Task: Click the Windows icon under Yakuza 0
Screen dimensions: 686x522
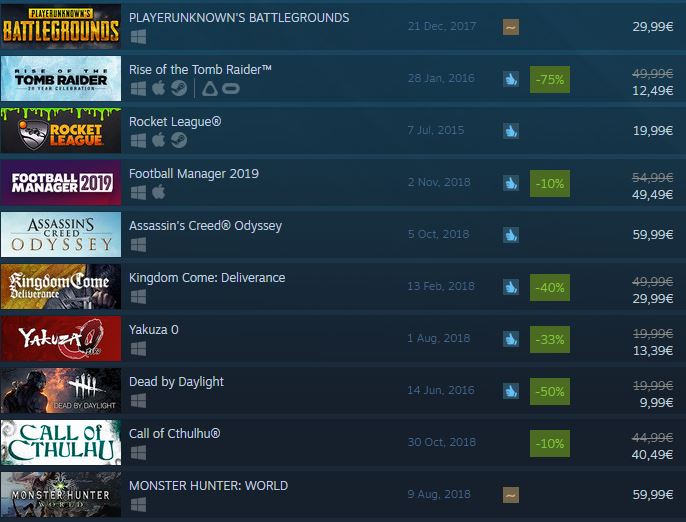Action: (138, 349)
